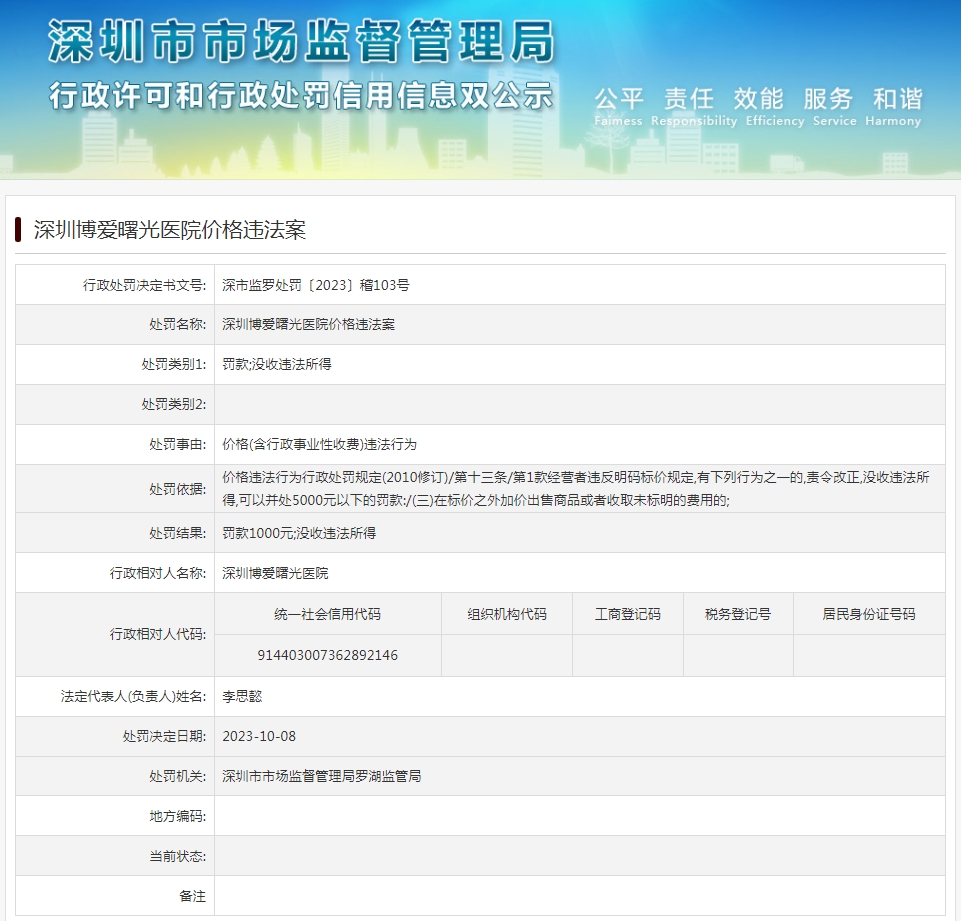Click the page heading 深圳博爱曙光医院价格违法案
This screenshot has height=921, width=961.
170,230
